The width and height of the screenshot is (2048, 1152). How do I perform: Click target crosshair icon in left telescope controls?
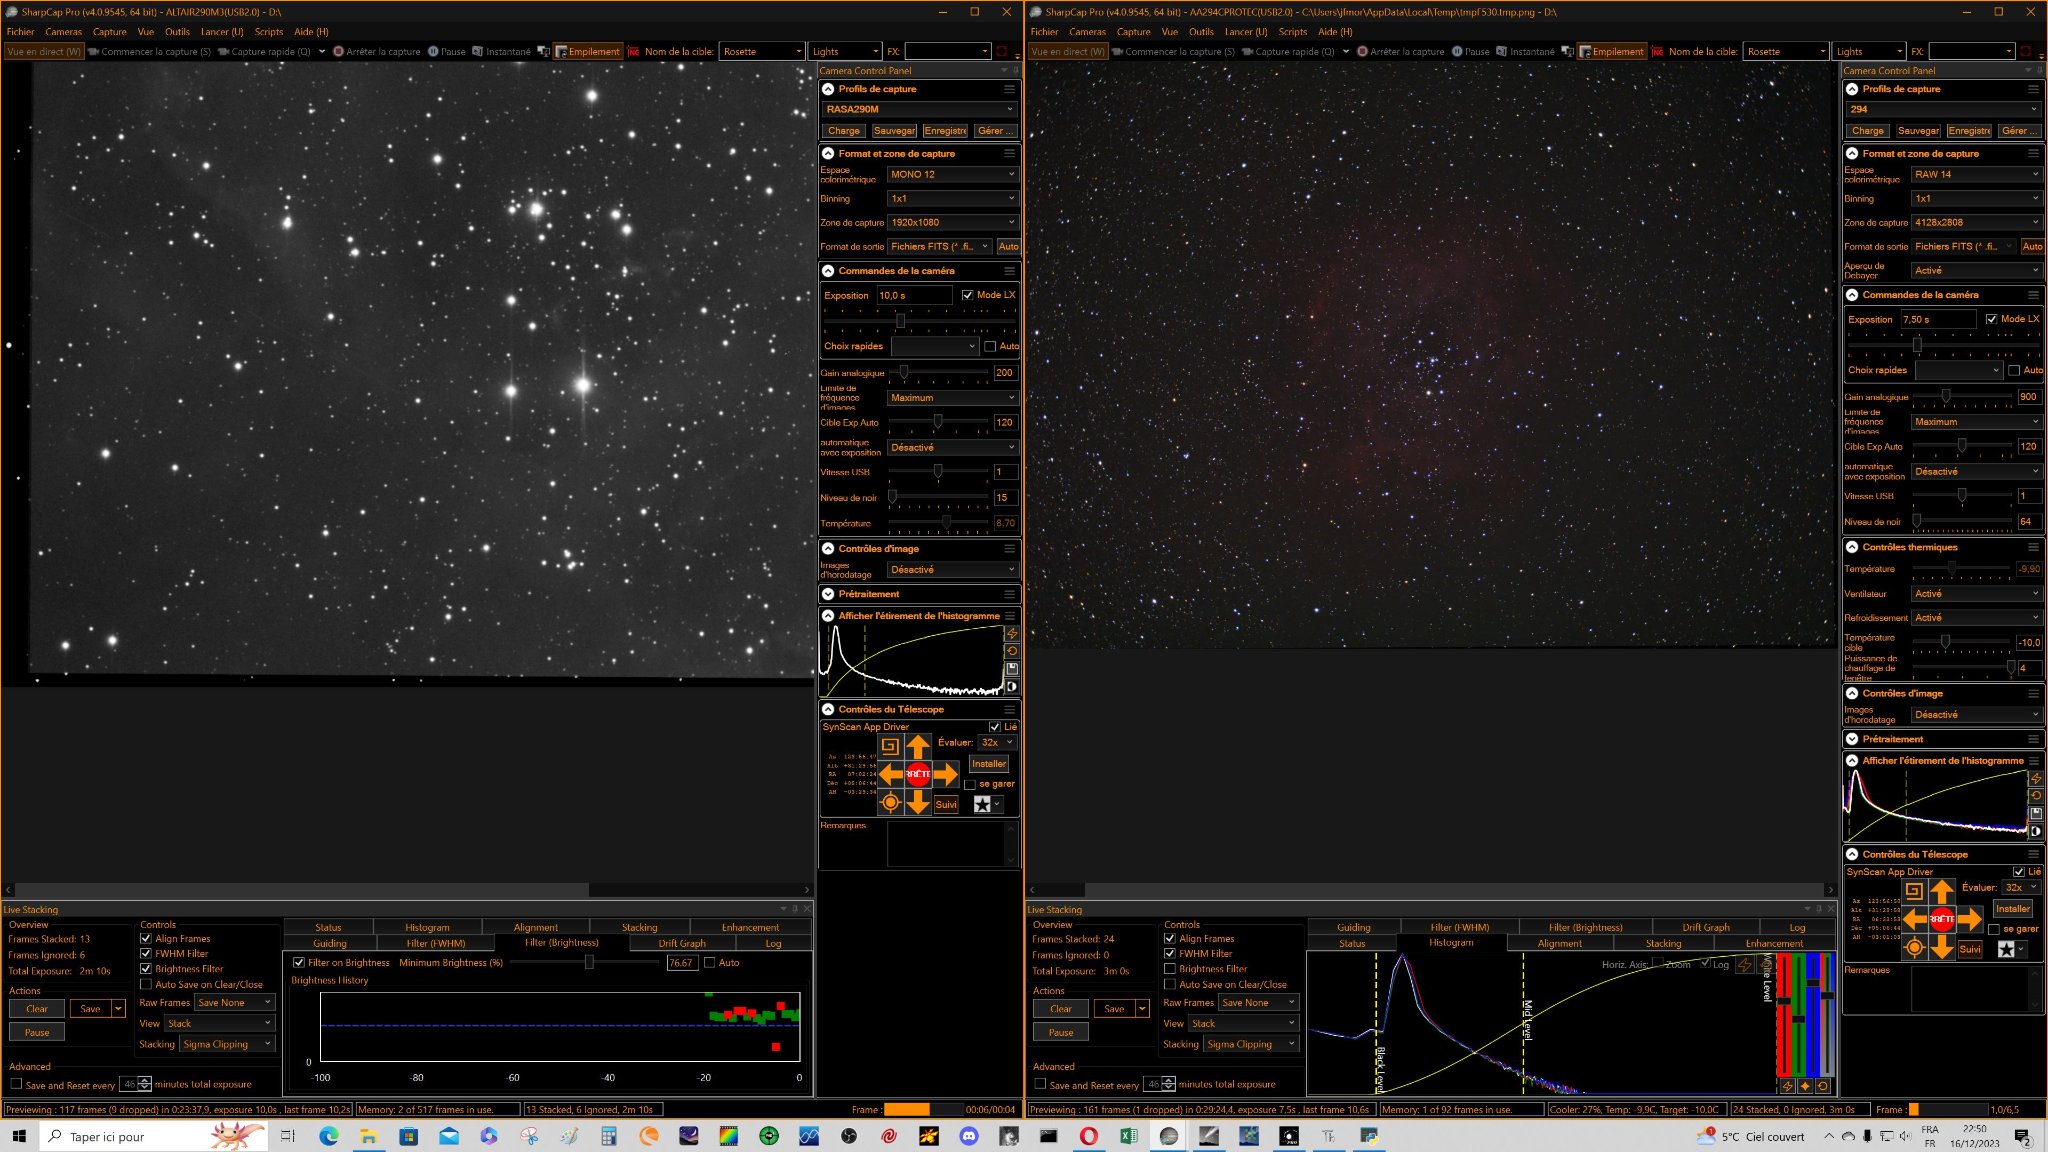click(x=890, y=802)
